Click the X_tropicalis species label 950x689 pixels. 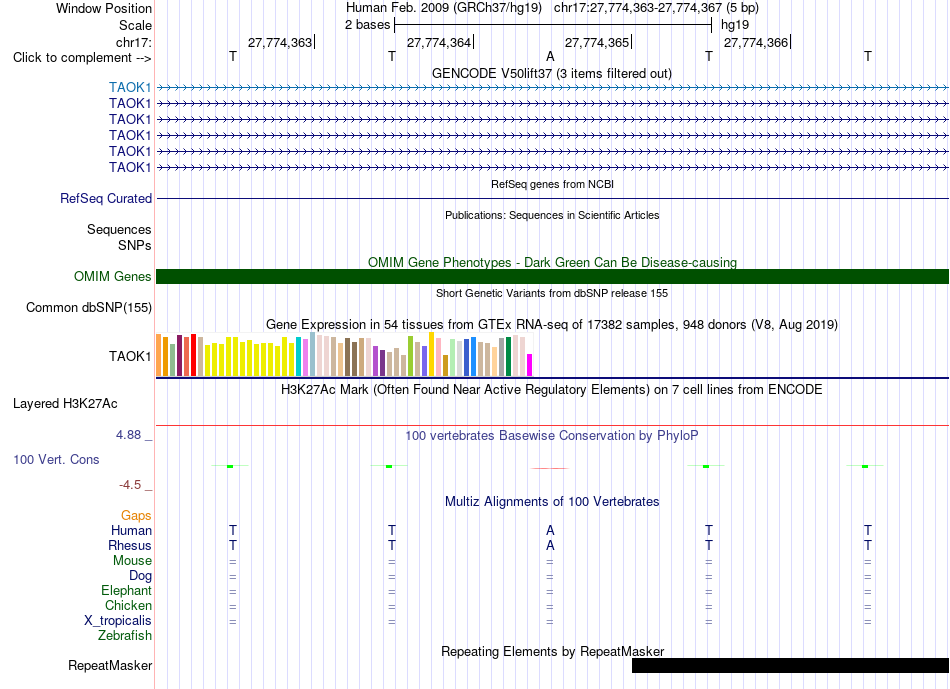point(118,621)
